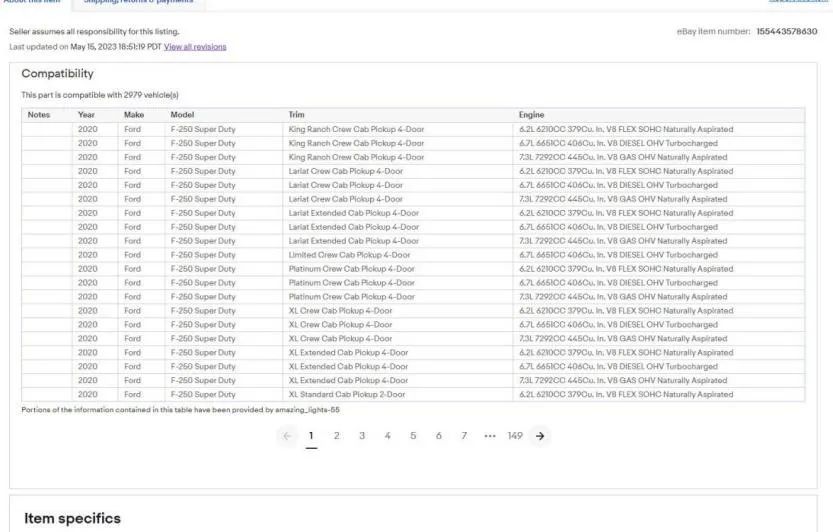Click 'Limited Crew Cab Pickup 4-Door' trim cell
Viewport: 833px width, 532px height.
tap(350, 255)
